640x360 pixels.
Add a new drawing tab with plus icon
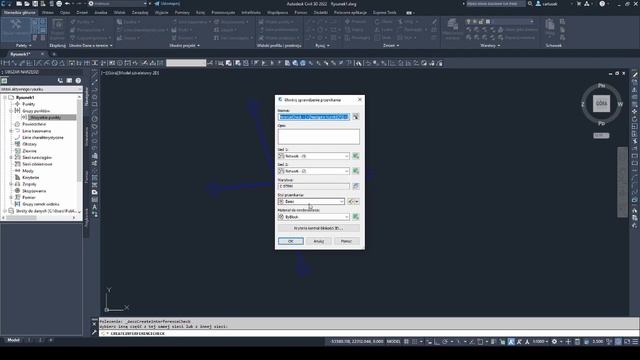(53, 54)
